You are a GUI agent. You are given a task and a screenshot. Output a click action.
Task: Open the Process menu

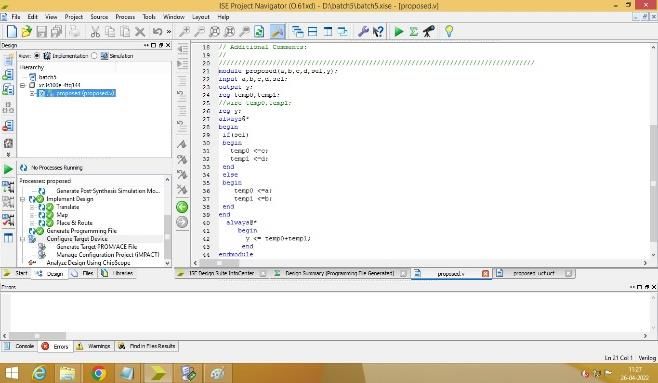(125, 17)
